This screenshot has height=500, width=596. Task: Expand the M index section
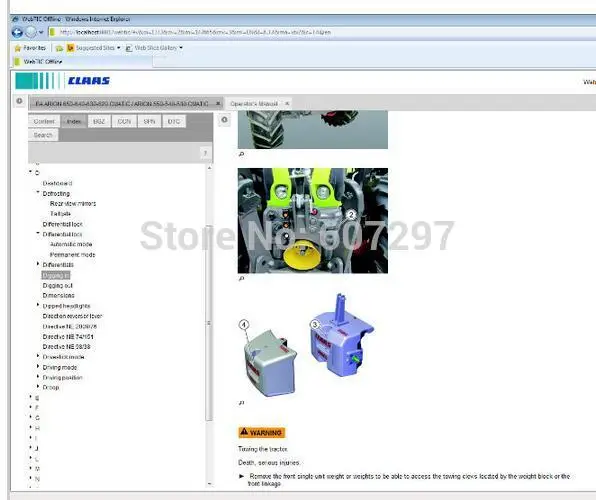[30, 468]
